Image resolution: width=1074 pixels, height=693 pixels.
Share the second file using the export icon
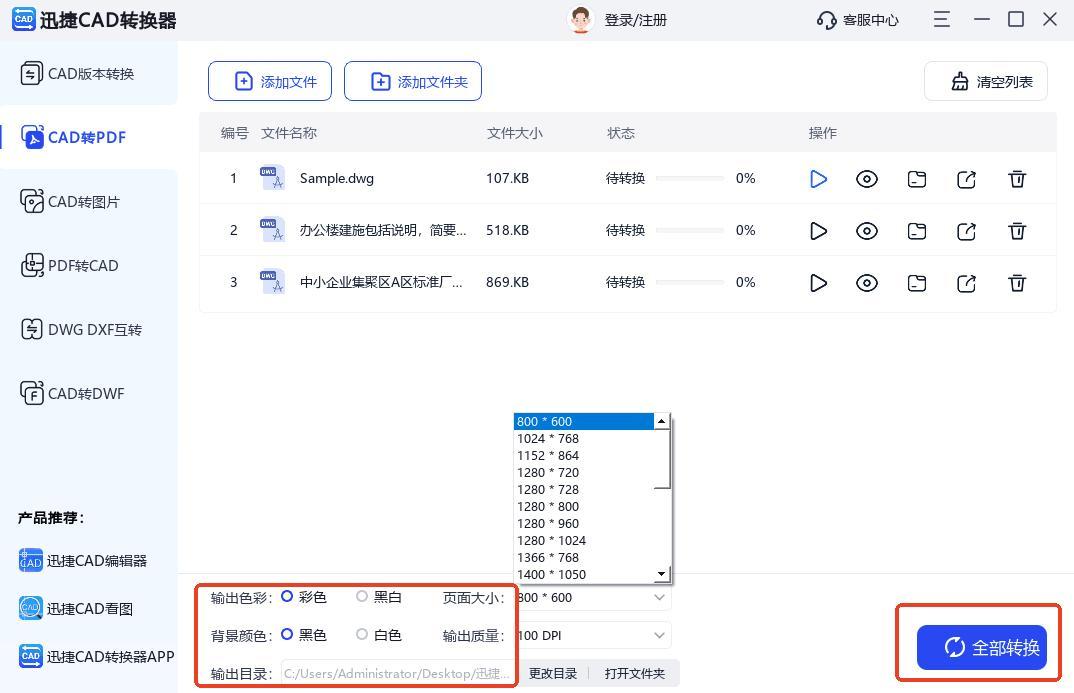click(x=966, y=231)
